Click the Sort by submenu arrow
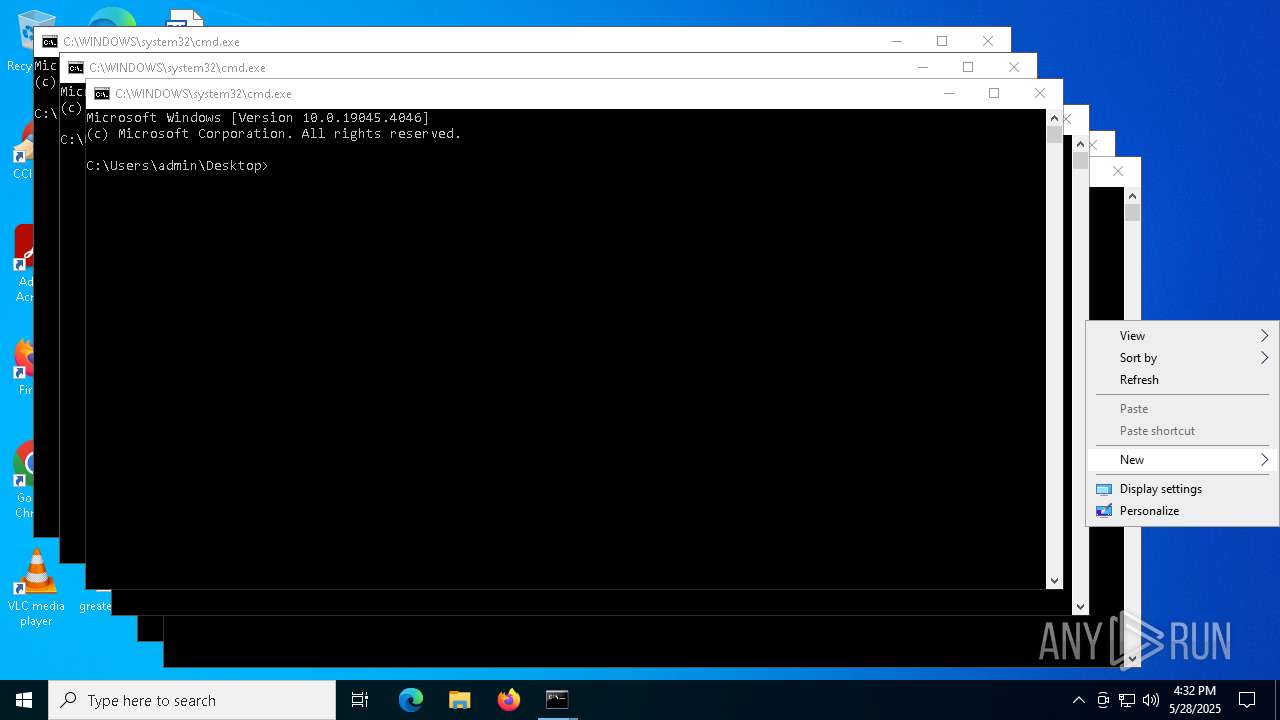 click(1264, 358)
